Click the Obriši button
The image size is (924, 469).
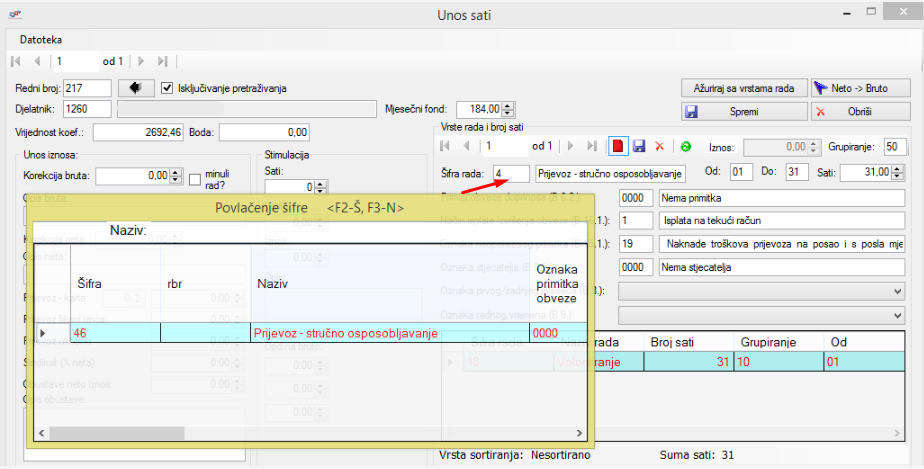860,111
